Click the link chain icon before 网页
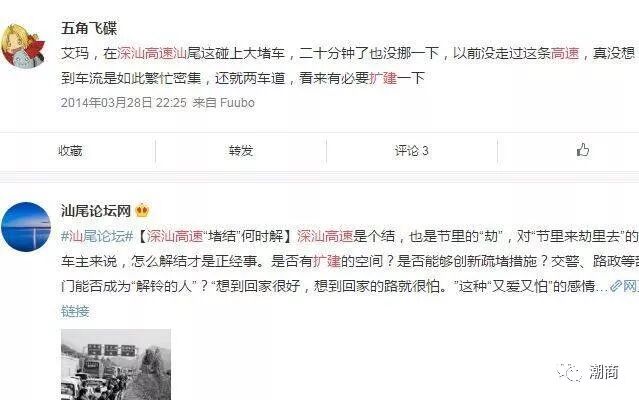 tap(615, 286)
